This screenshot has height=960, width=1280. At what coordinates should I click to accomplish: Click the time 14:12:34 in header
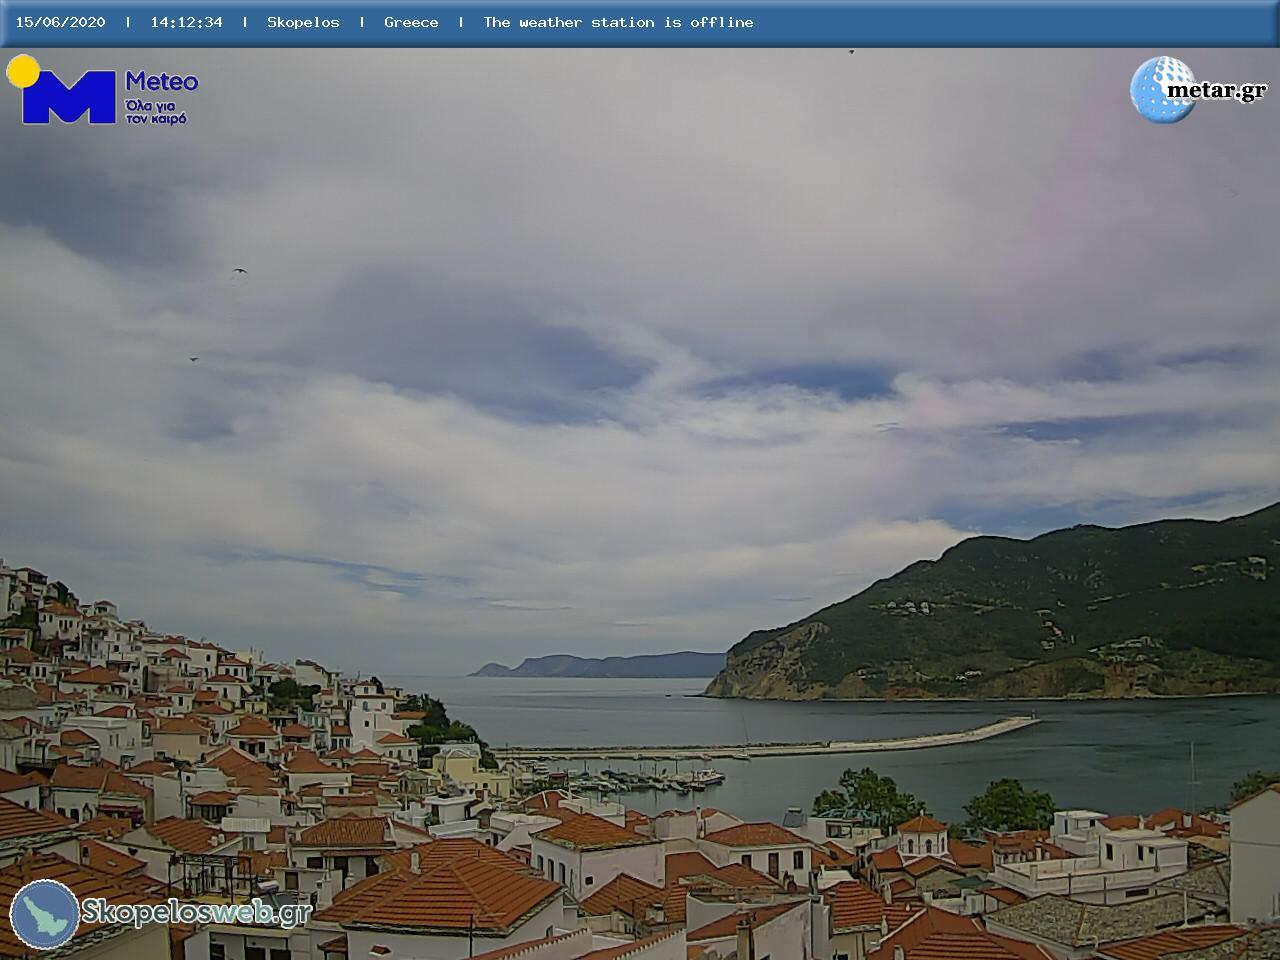point(187,22)
